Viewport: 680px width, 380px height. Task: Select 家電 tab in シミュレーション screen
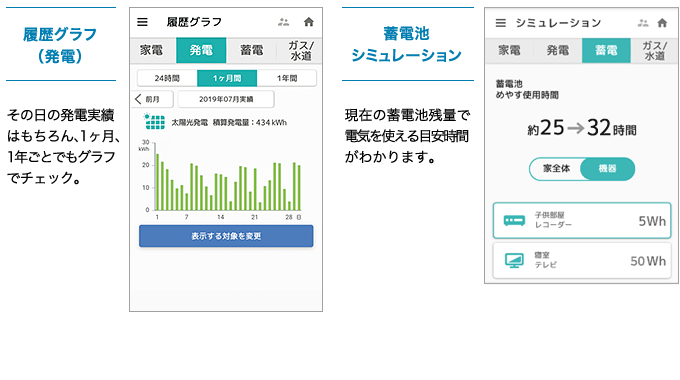(x=509, y=50)
